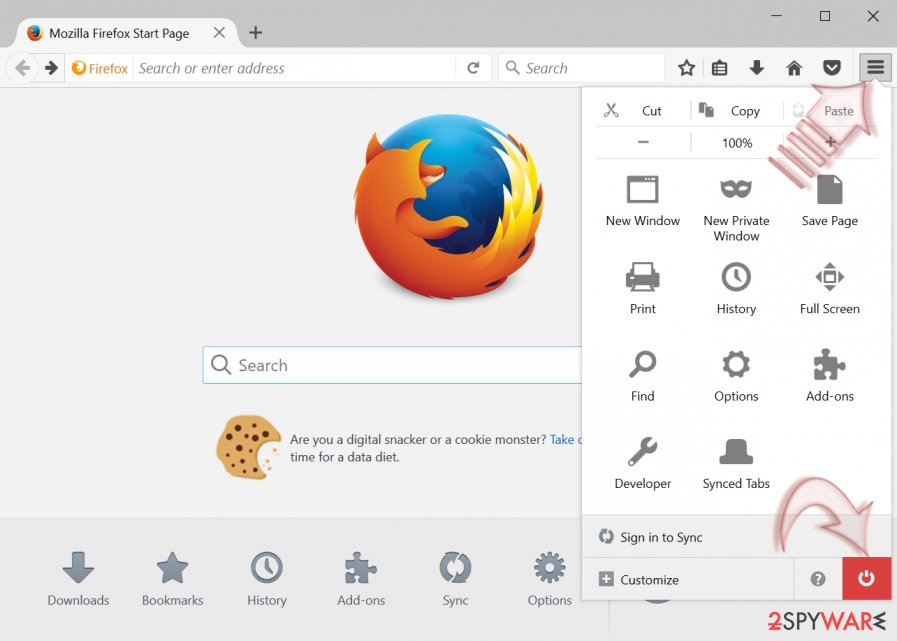Open Synced Tabs
The image size is (897, 641).
click(736, 464)
